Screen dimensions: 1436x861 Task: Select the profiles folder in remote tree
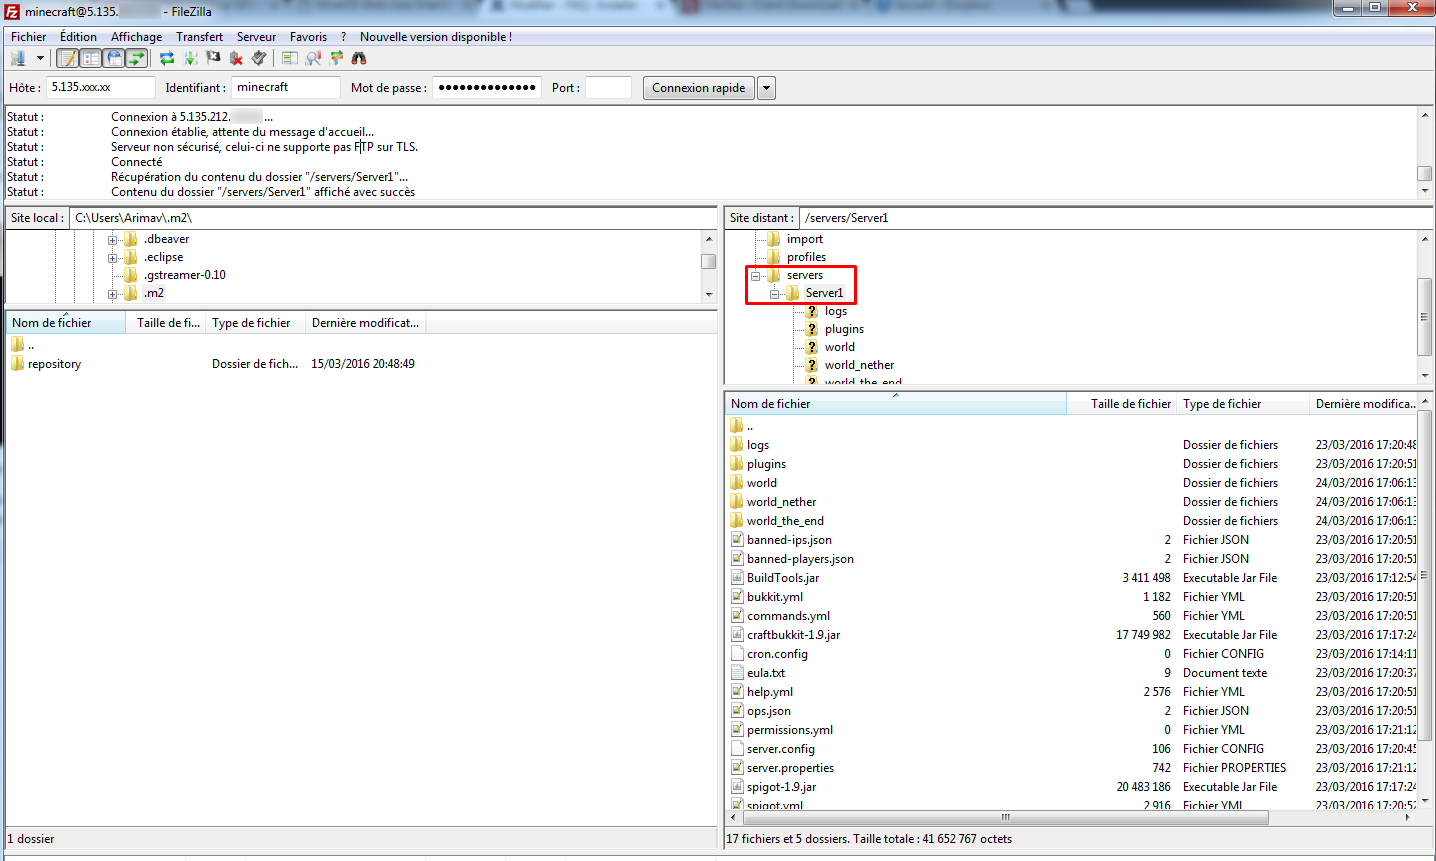(x=806, y=257)
